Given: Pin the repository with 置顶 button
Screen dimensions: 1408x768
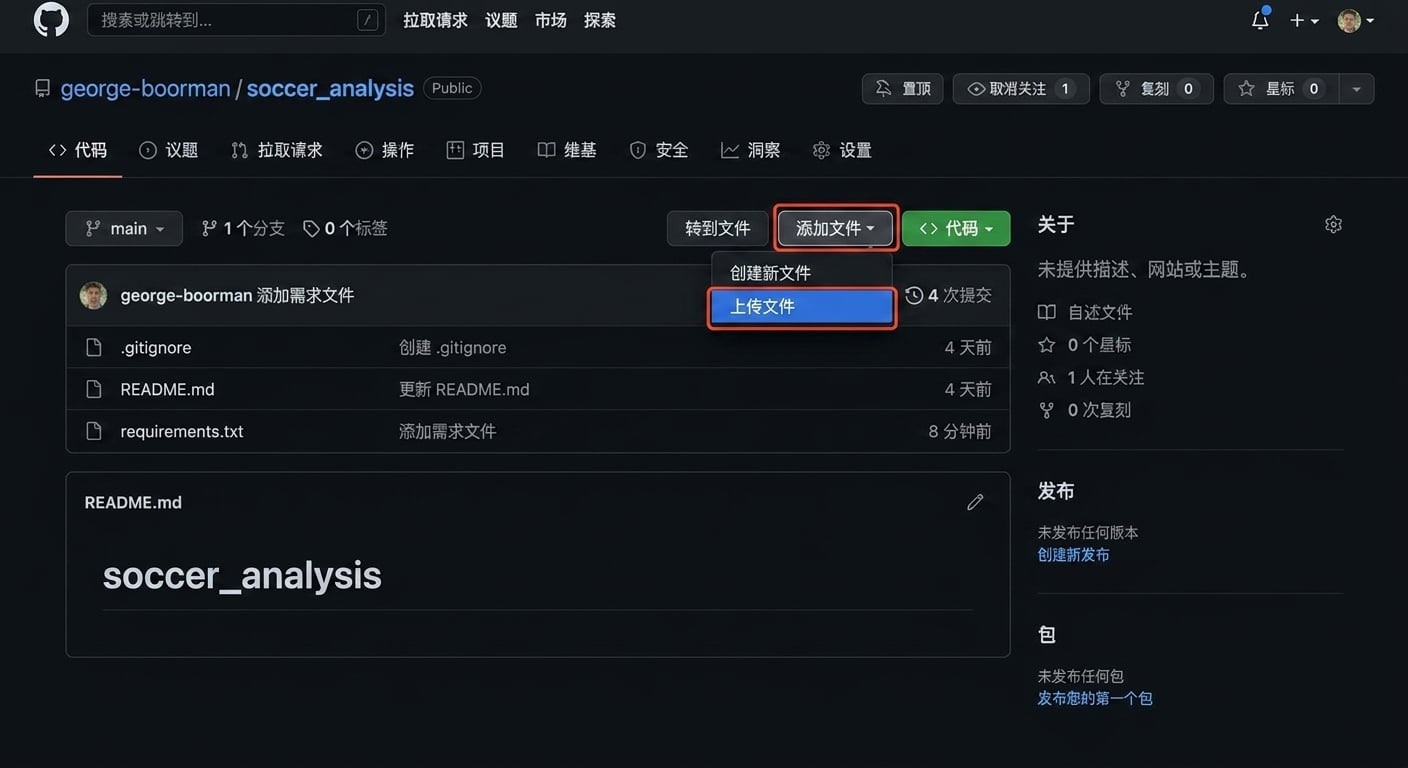Looking at the screenshot, I should pyautogui.click(x=902, y=89).
